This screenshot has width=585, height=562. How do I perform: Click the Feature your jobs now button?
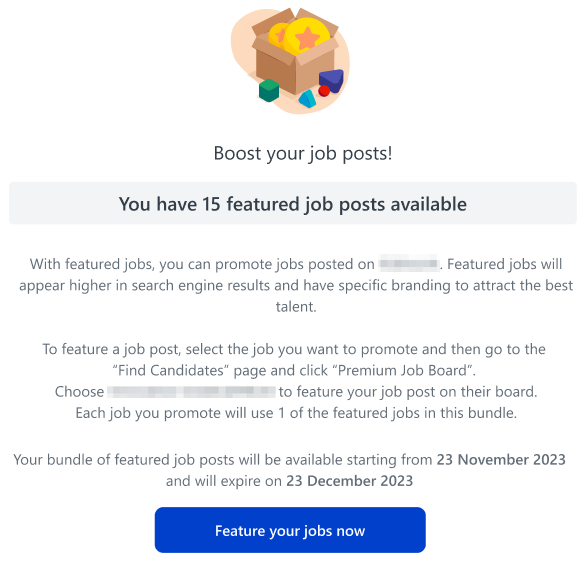pos(290,530)
